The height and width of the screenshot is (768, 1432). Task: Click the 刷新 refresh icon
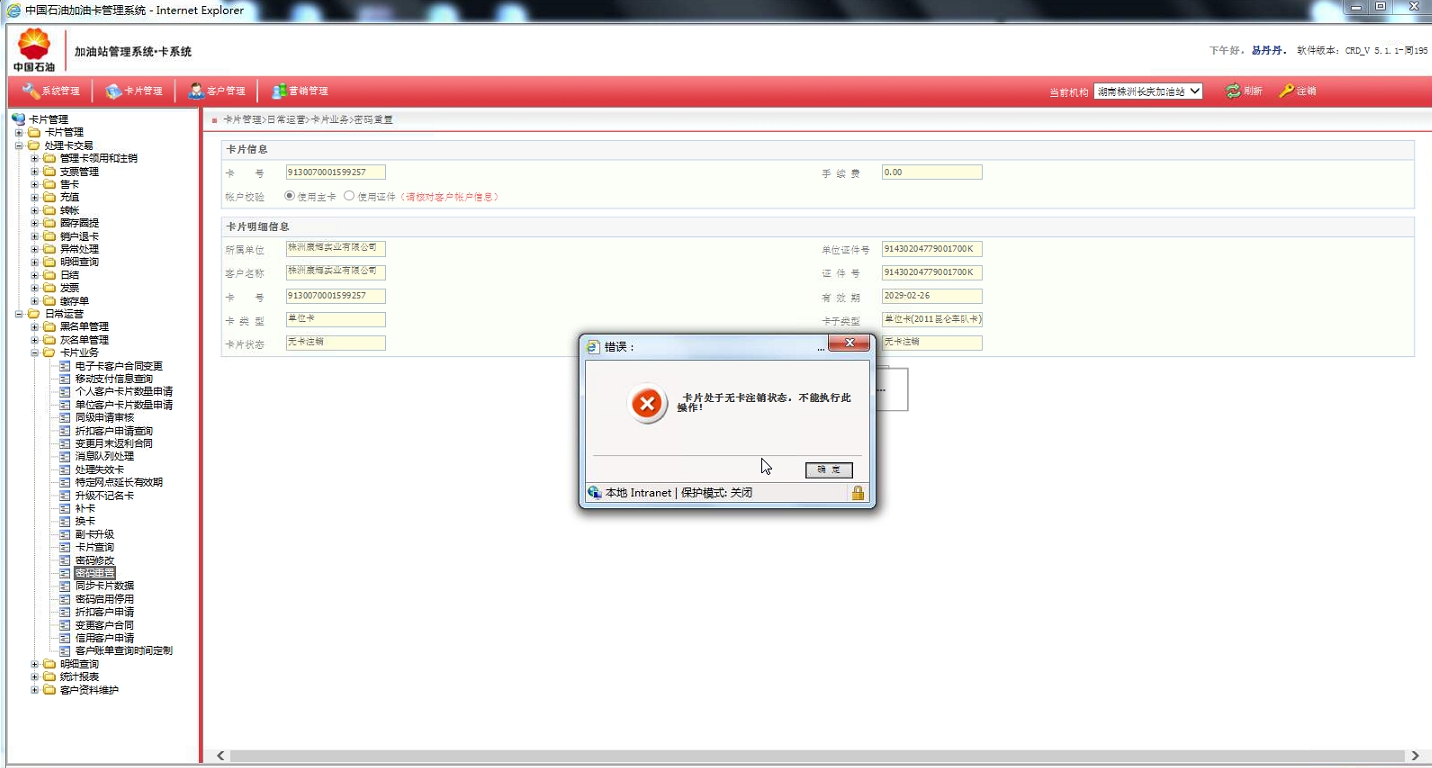(x=1233, y=91)
